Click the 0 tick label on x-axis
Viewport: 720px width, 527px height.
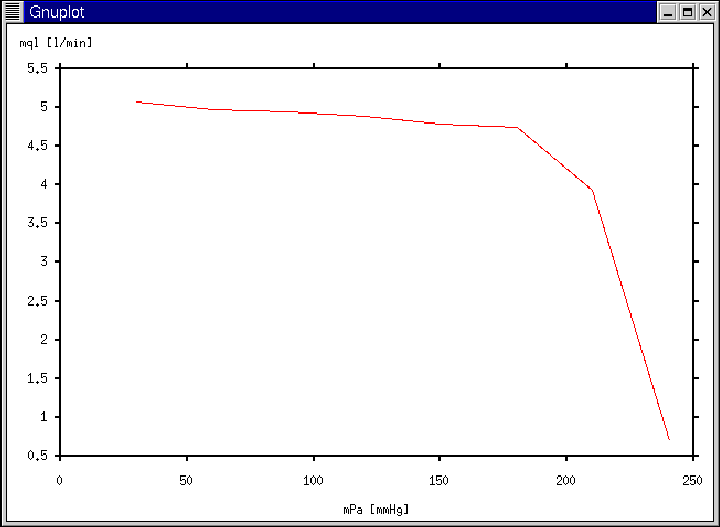pyautogui.click(x=60, y=480)
